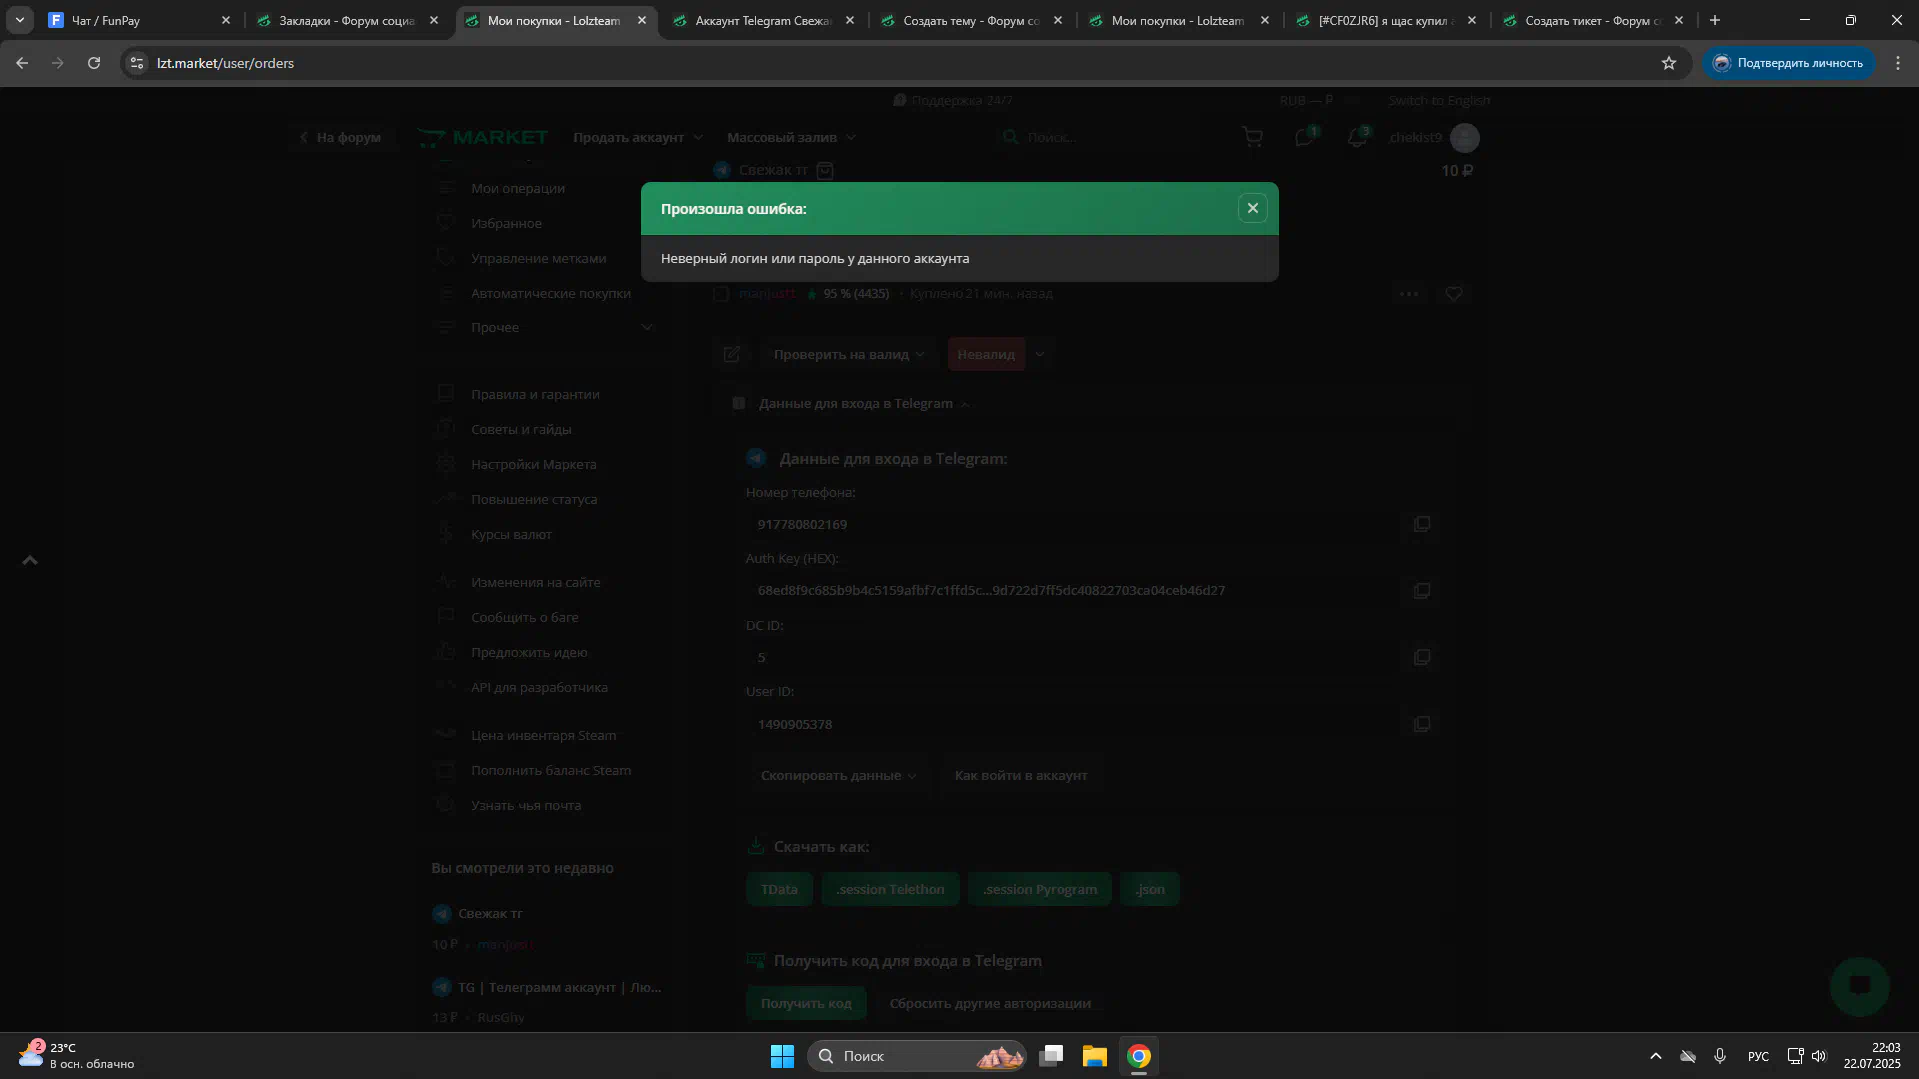Switch to the 'Закладки - Форум' tab

point(346,20)
